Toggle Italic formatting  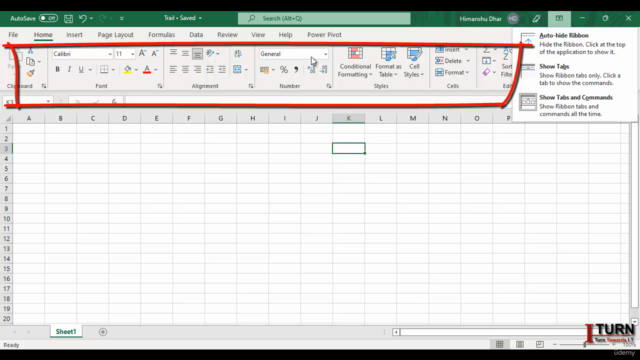69,69
